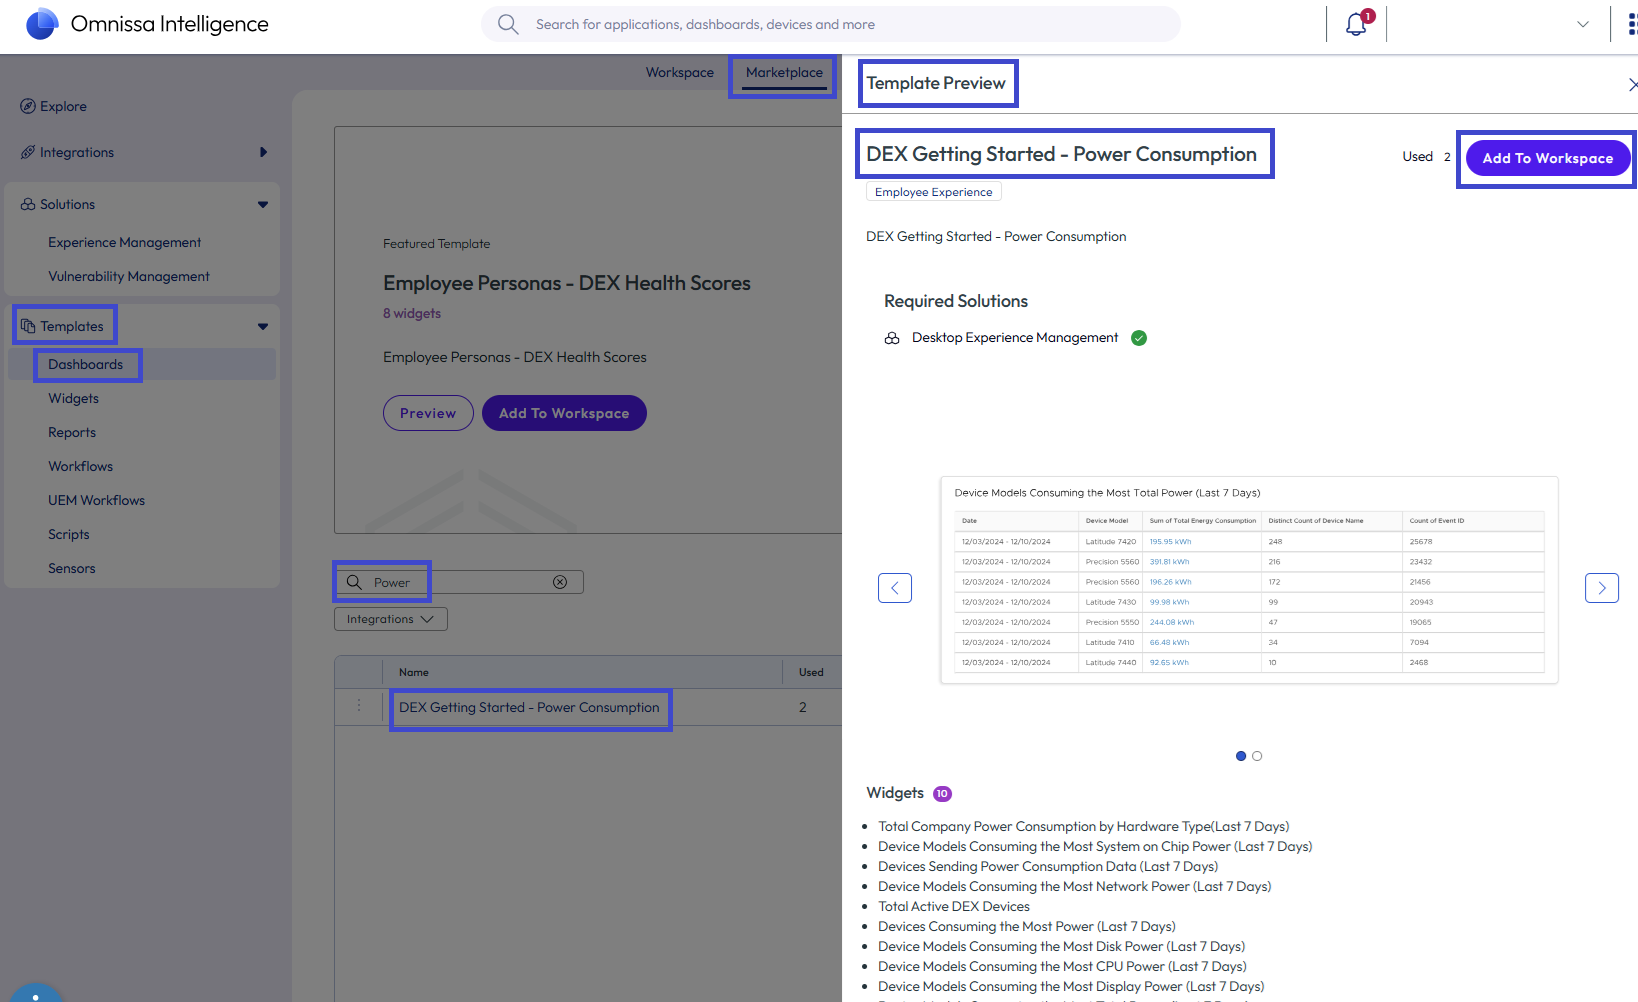Click 'Device Models Consuming the Most Network Power' entry
Screen dimensions: 1638x1002
(1075, 886)
